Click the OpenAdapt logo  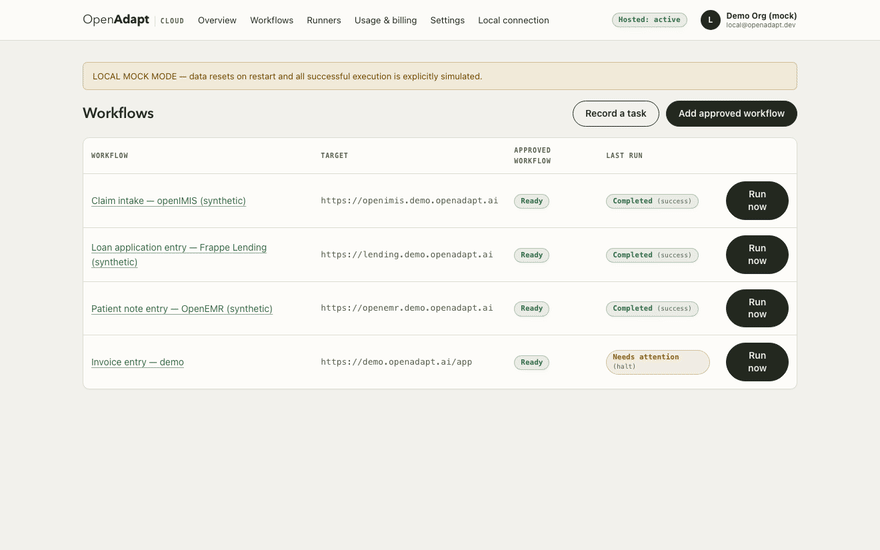coord(116,20)
